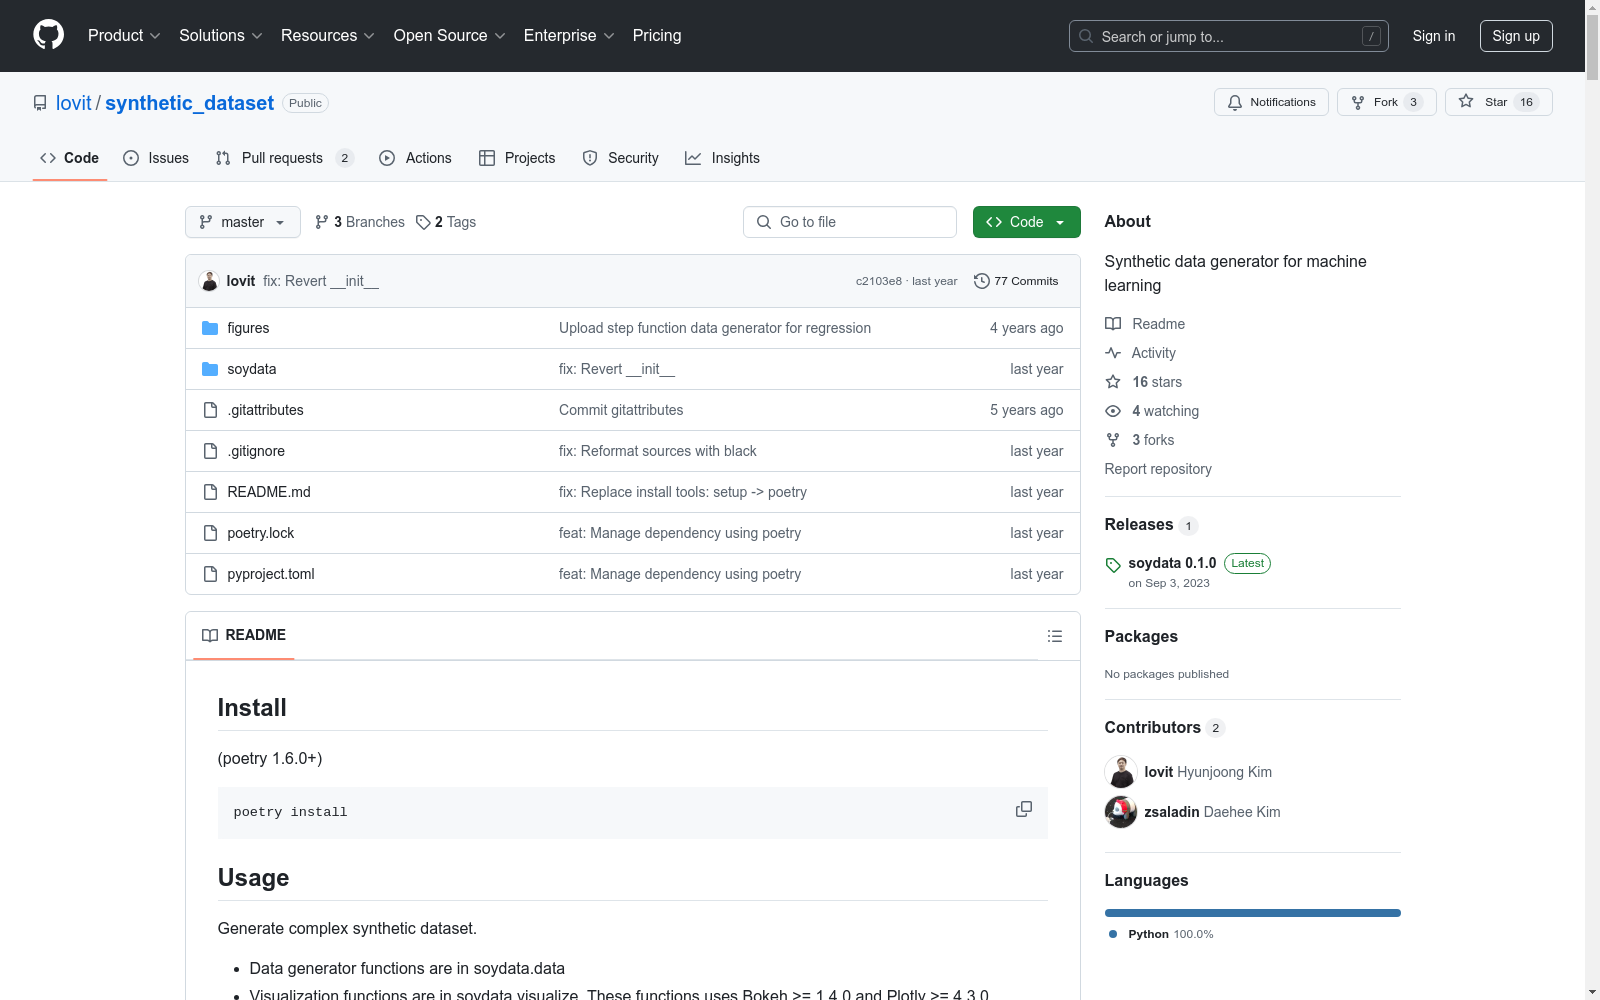Open the poetry.lock file

coord(260,533)
